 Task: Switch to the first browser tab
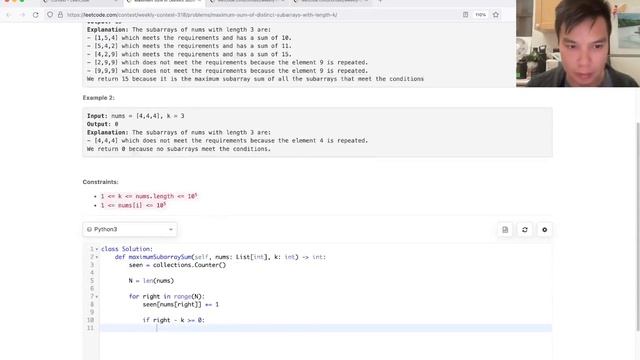pos(80,2)
